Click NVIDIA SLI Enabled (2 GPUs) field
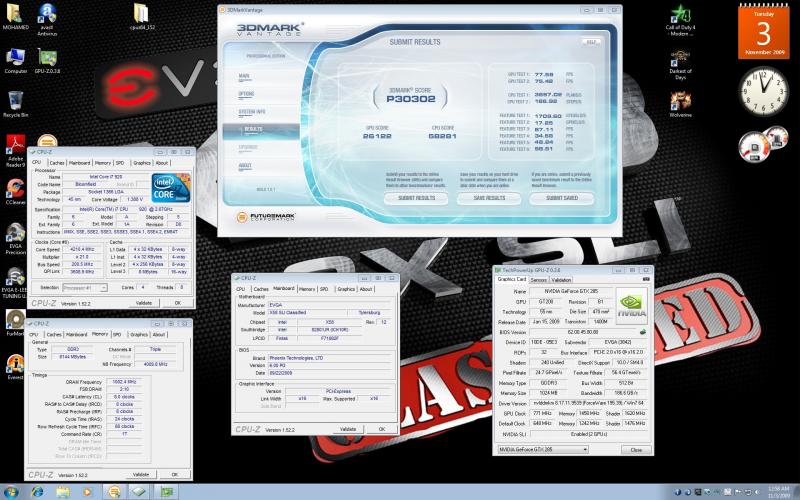 tap(589, 434)
